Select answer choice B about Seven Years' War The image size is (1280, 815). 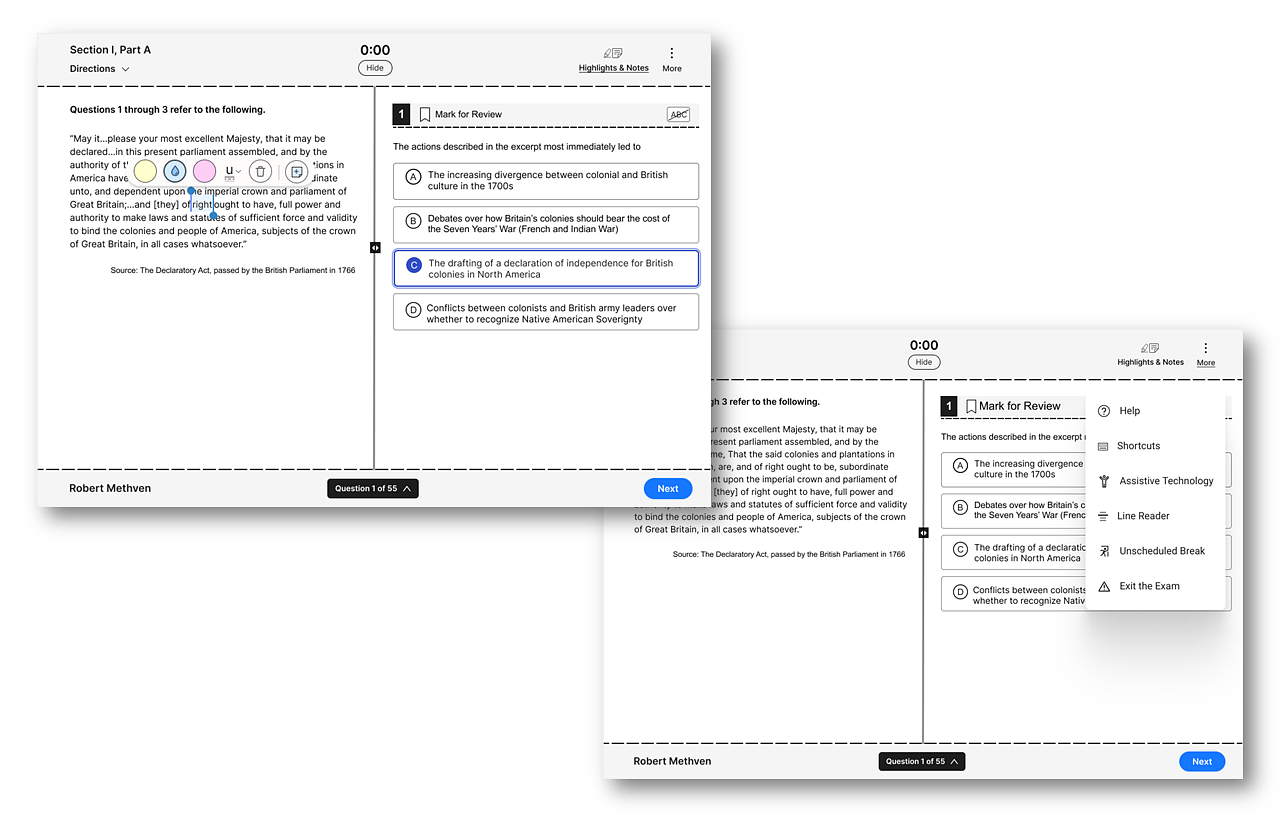point(545,224)
